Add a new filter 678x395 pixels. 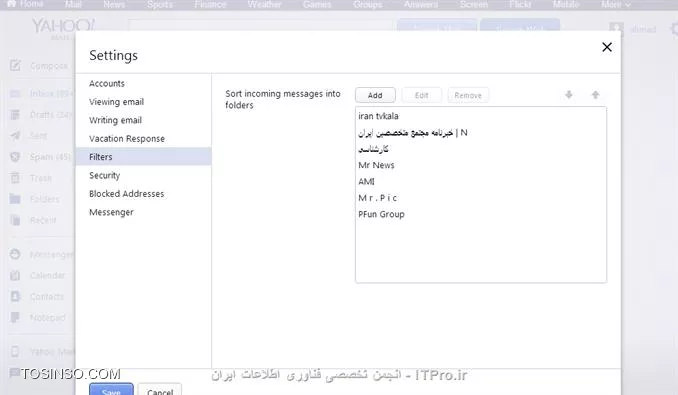(375, 95)
